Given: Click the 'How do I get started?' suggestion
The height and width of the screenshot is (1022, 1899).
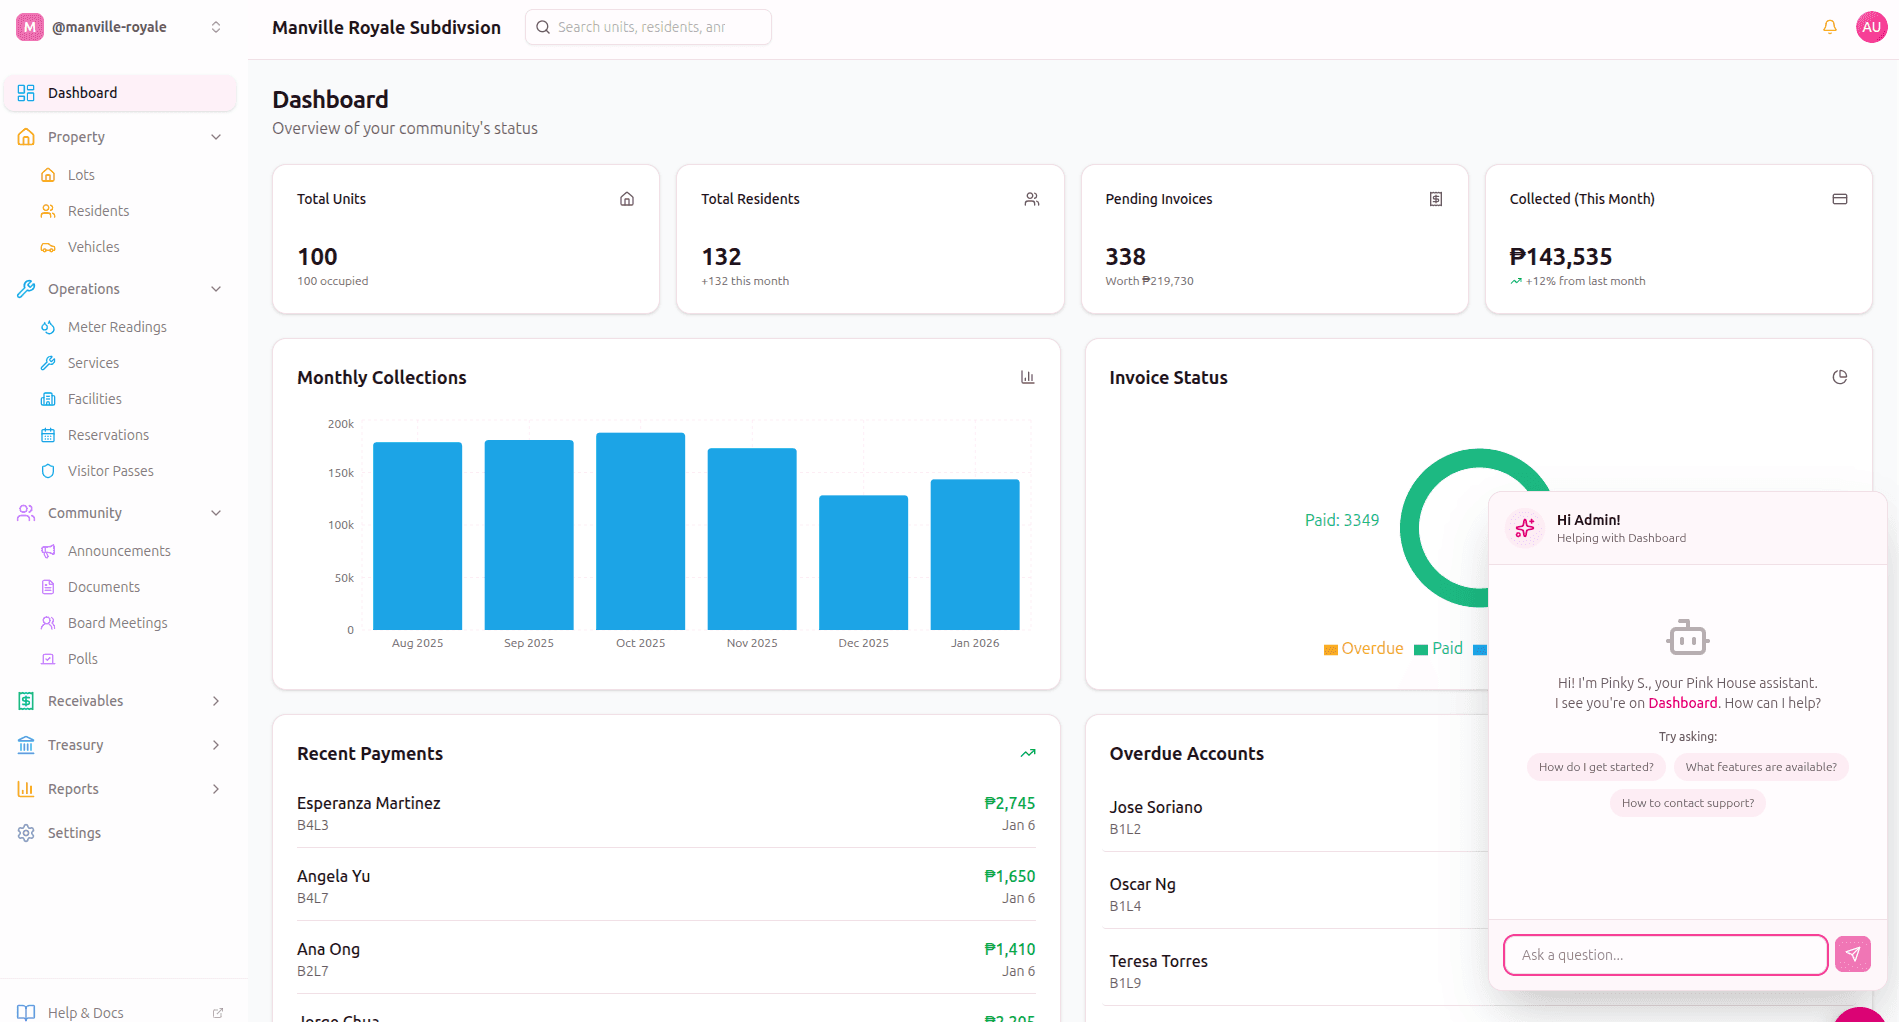Looking at the screenshot, I should (1595, 767).
